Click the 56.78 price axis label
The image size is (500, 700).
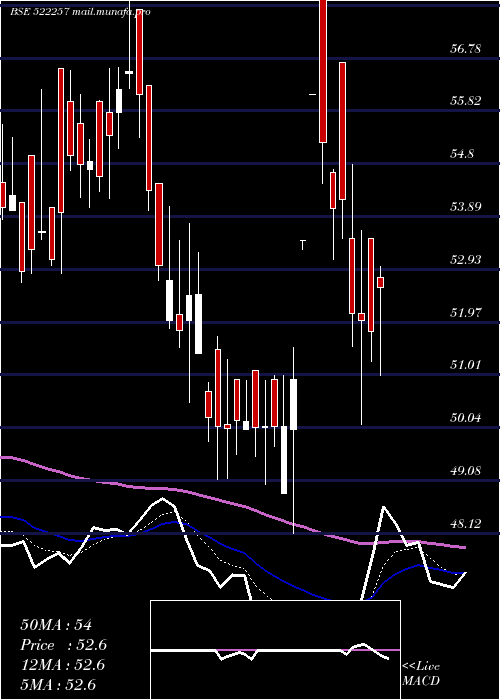point(466,48)
